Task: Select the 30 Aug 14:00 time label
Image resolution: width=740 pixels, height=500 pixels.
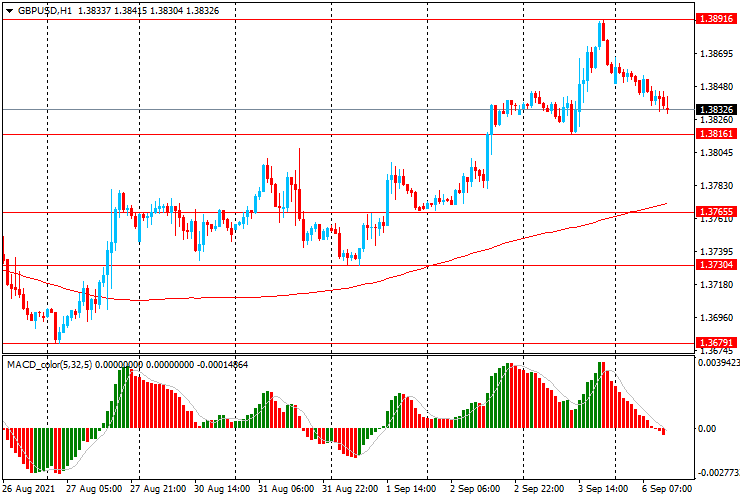Action: pyautogui.click(x=222, y=489)
